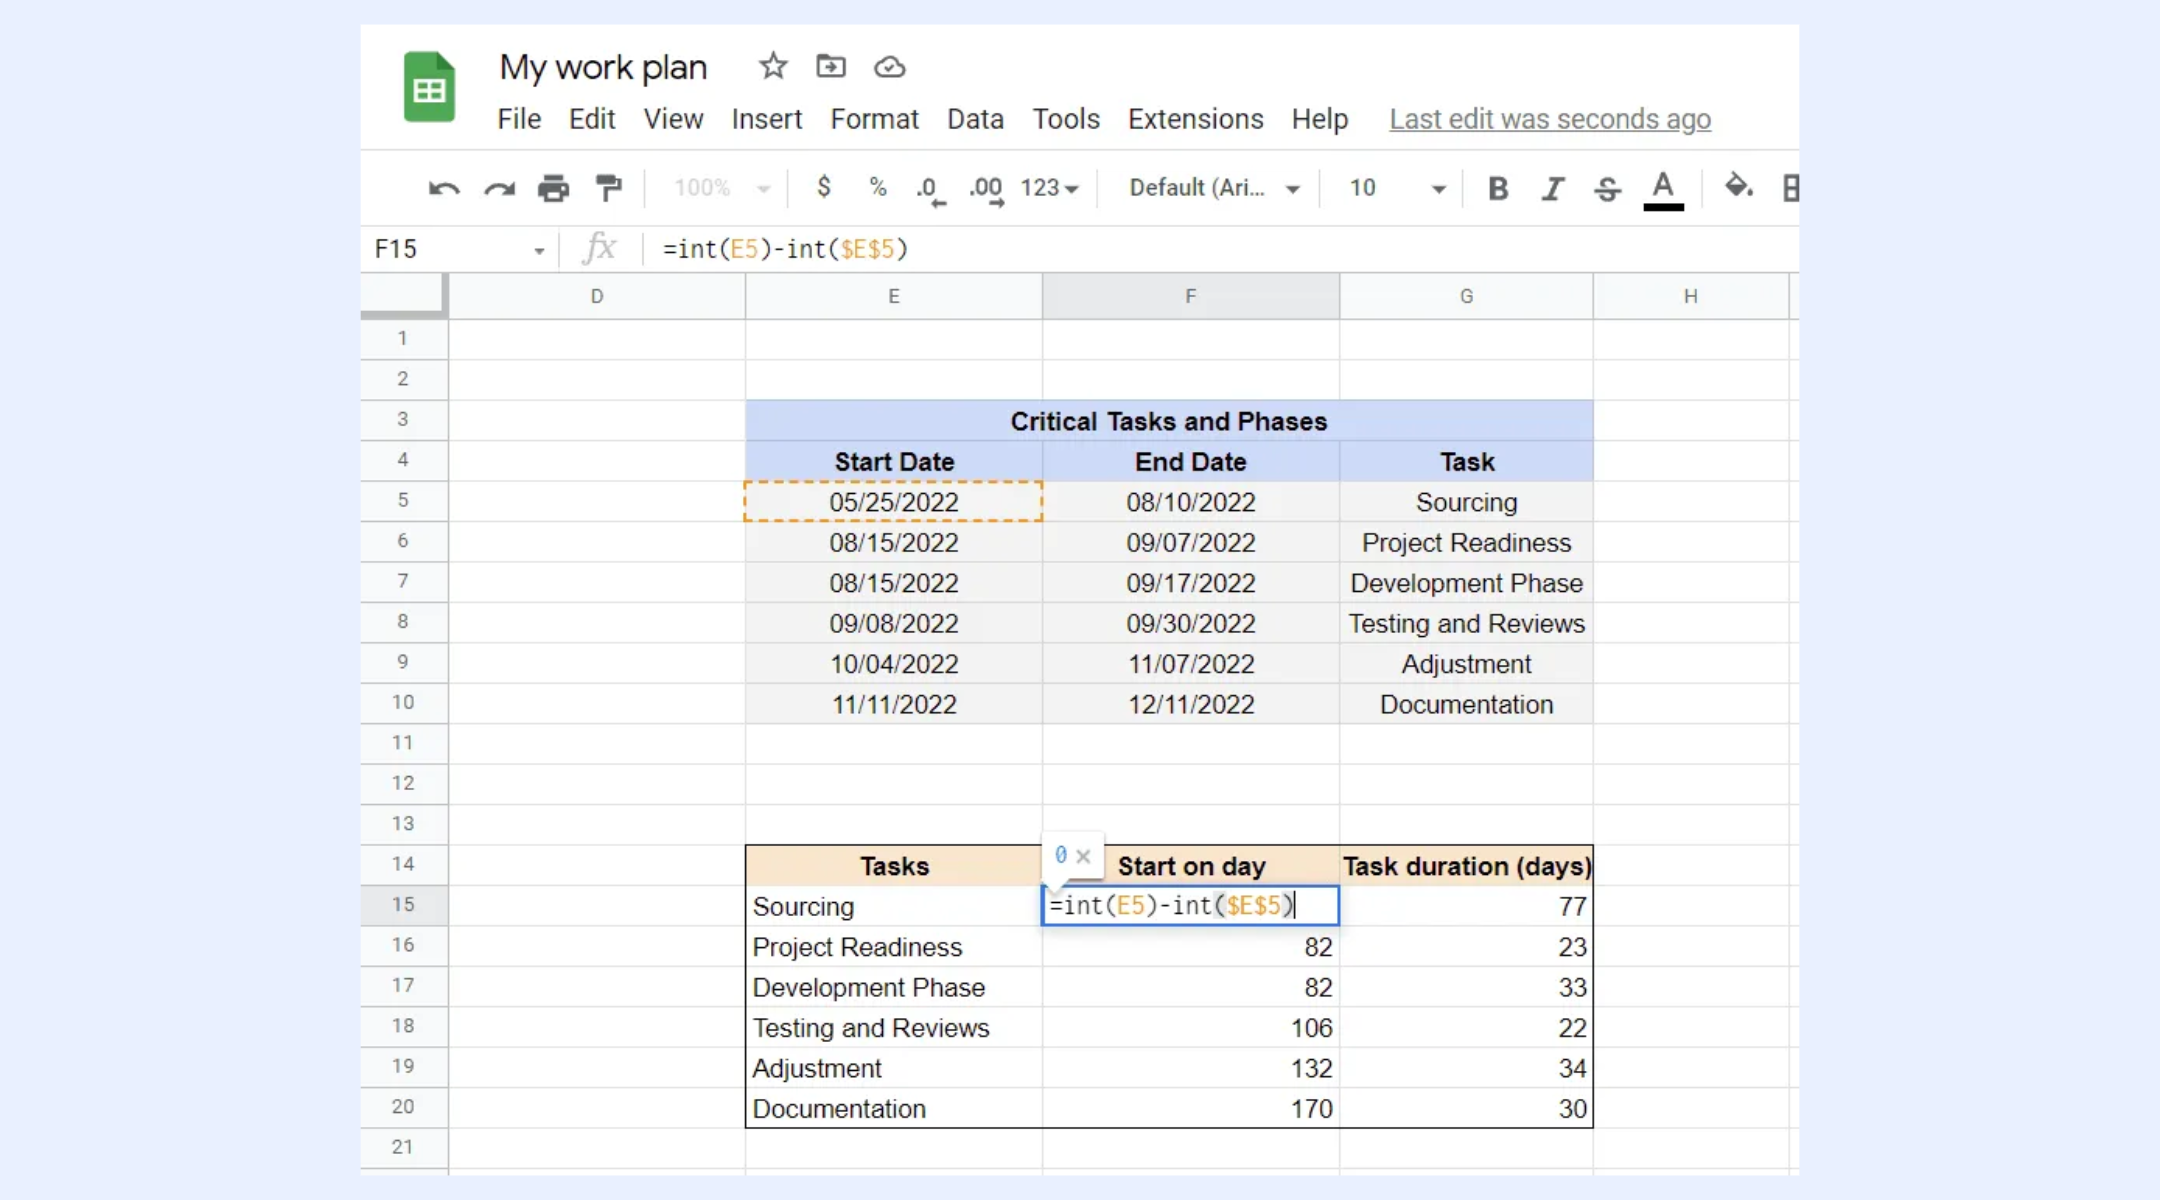Open the Insert menu

766,119
